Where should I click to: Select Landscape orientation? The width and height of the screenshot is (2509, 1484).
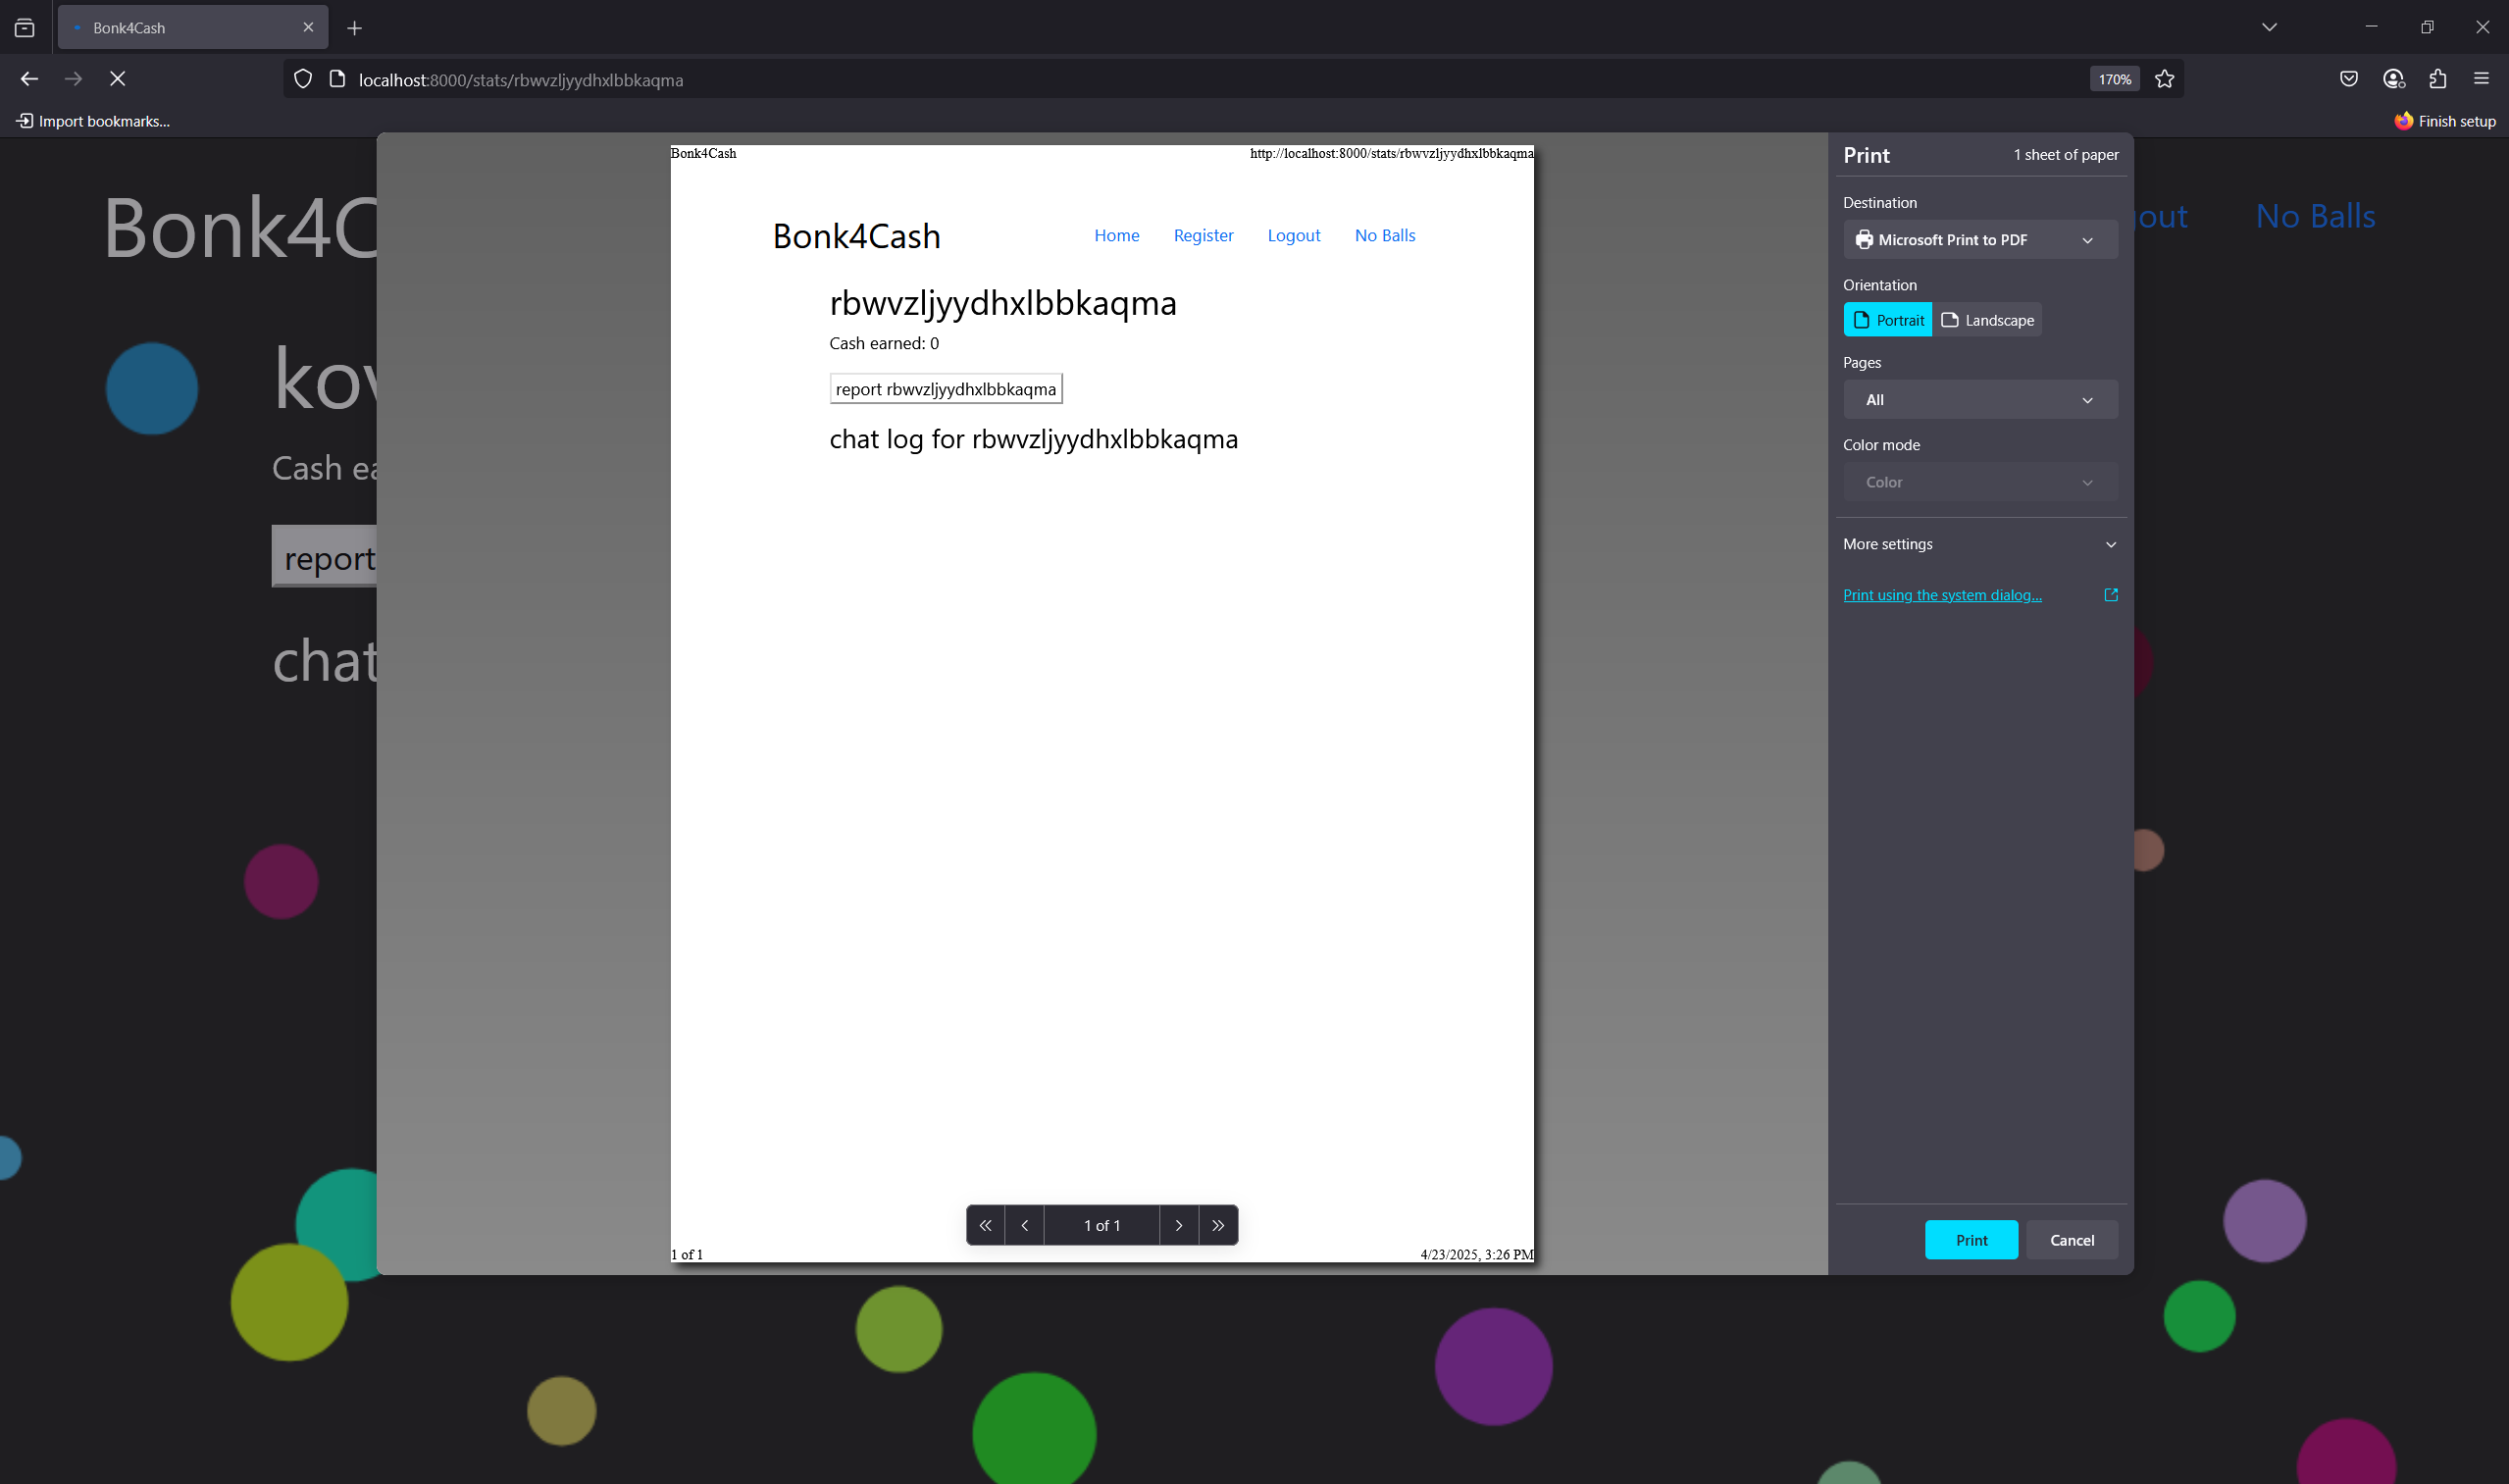click(1987, 320)
